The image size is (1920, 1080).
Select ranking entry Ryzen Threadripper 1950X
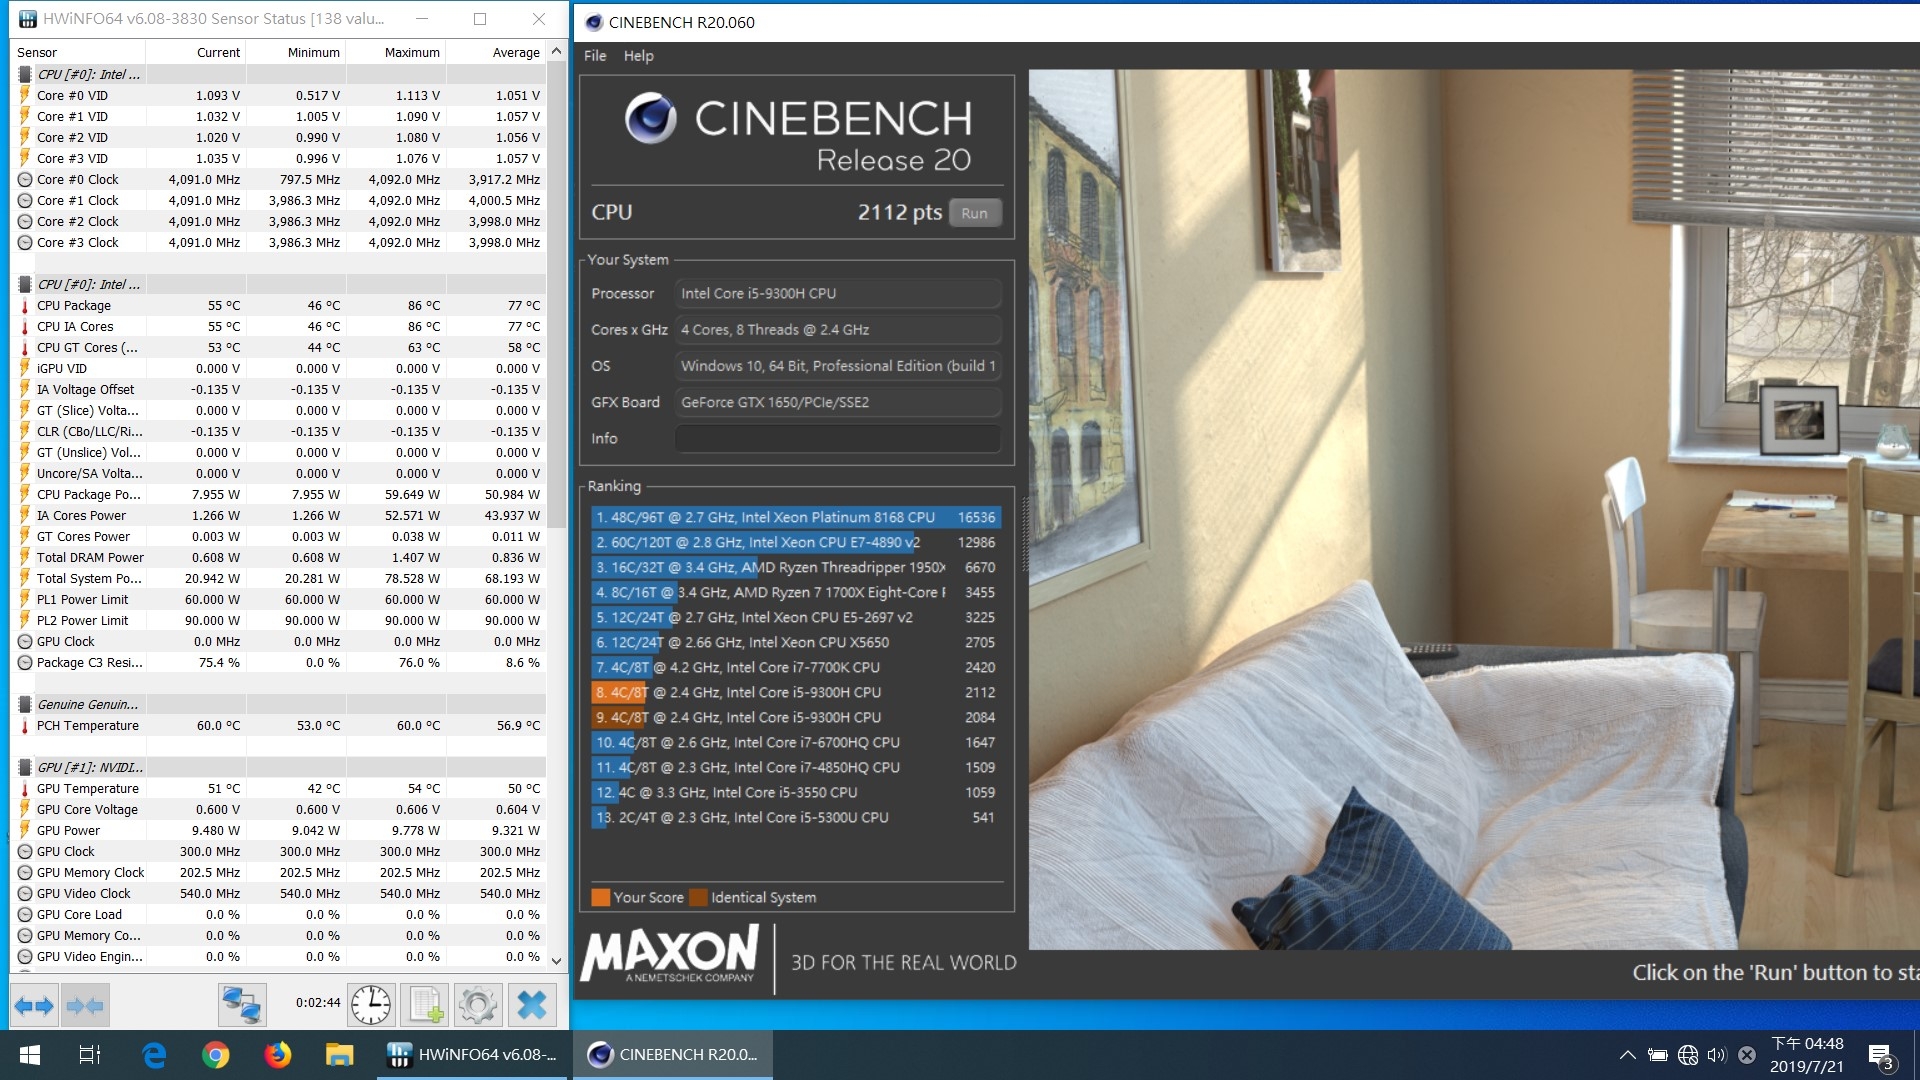795,567
